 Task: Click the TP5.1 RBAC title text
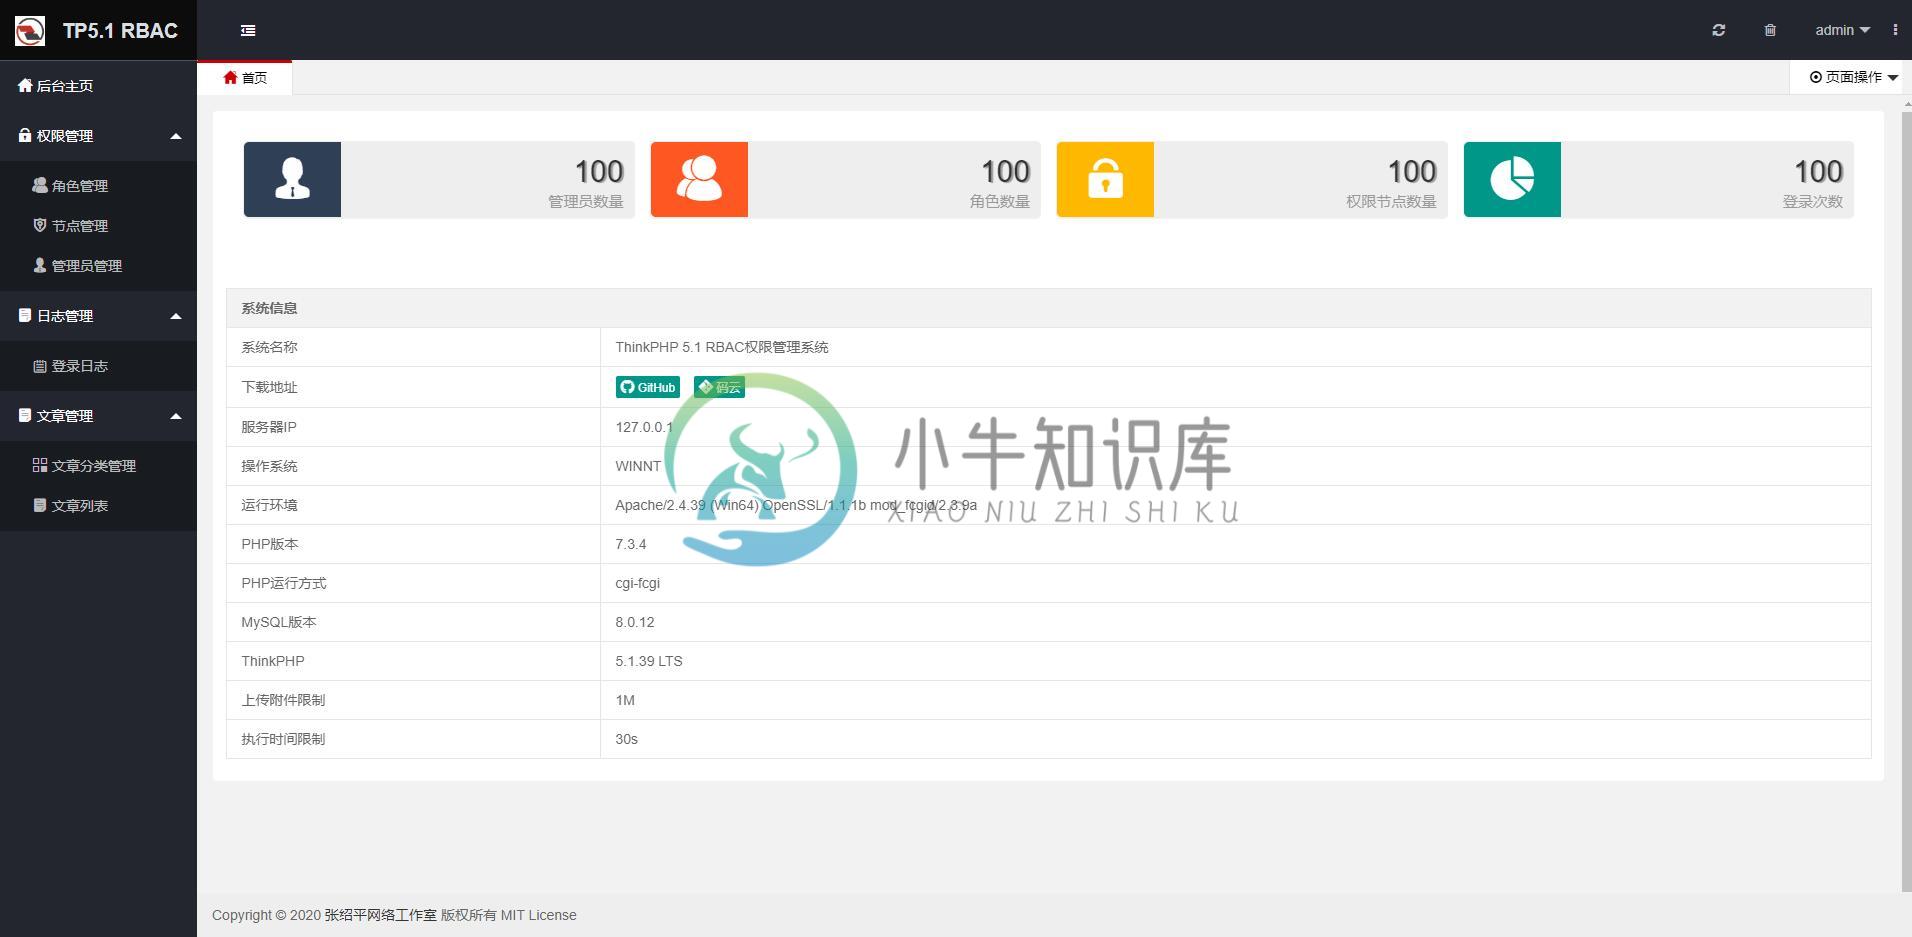click(120, 31)
